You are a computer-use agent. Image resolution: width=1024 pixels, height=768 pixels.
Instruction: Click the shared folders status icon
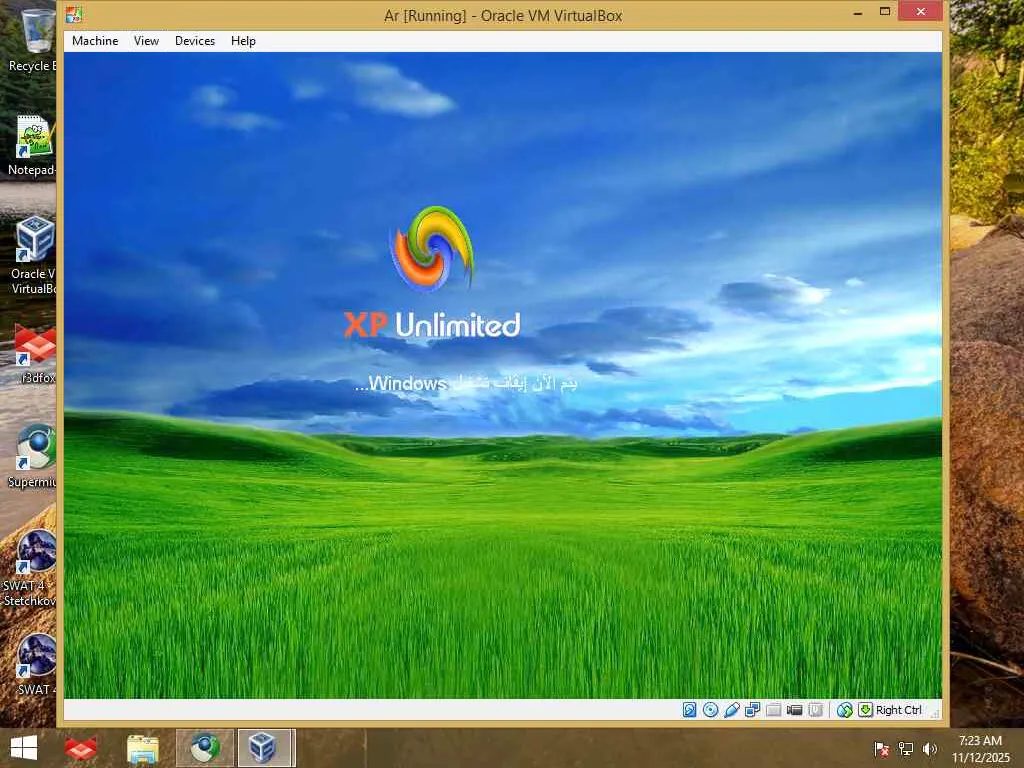[x=773, y=710]
